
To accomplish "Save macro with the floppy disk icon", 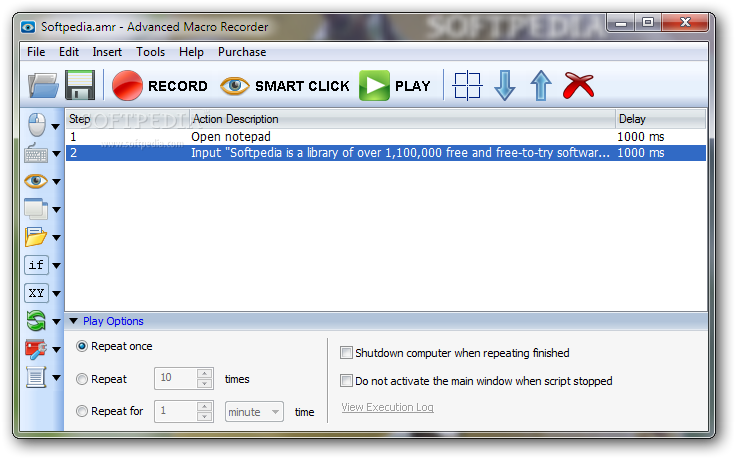I will coord(80,85).
